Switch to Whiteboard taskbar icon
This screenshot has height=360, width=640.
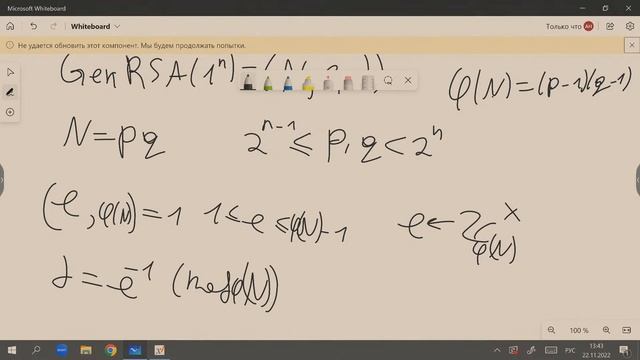135,350
